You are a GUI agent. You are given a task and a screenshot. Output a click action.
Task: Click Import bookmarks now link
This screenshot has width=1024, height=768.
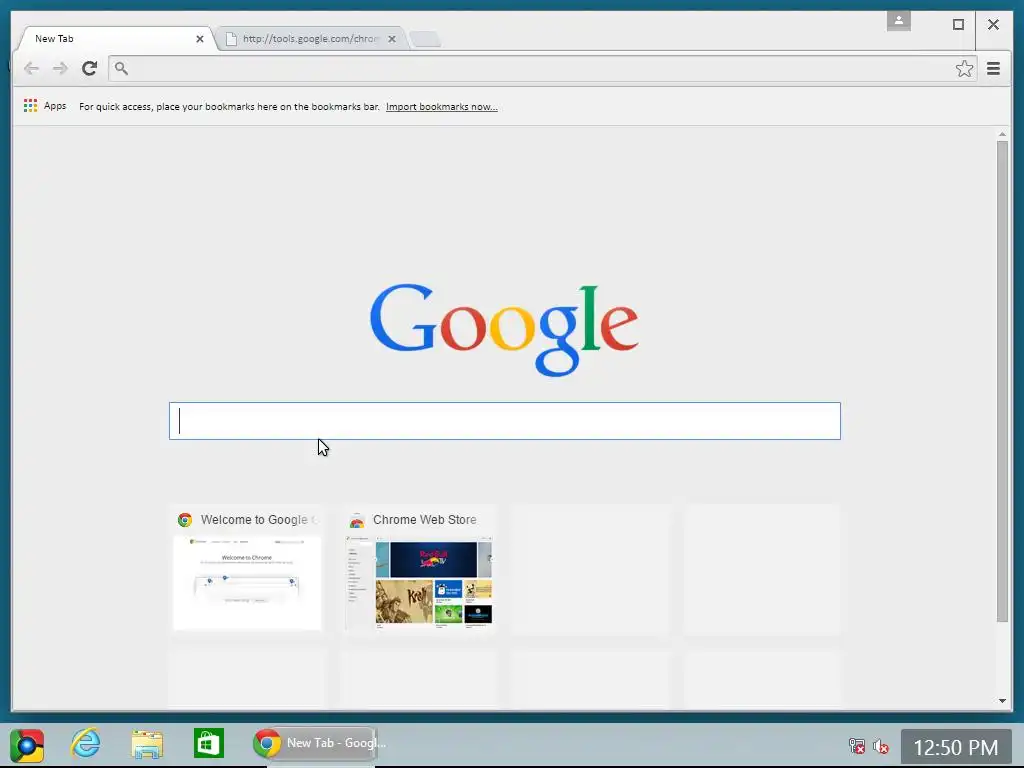tap(441, 106)
